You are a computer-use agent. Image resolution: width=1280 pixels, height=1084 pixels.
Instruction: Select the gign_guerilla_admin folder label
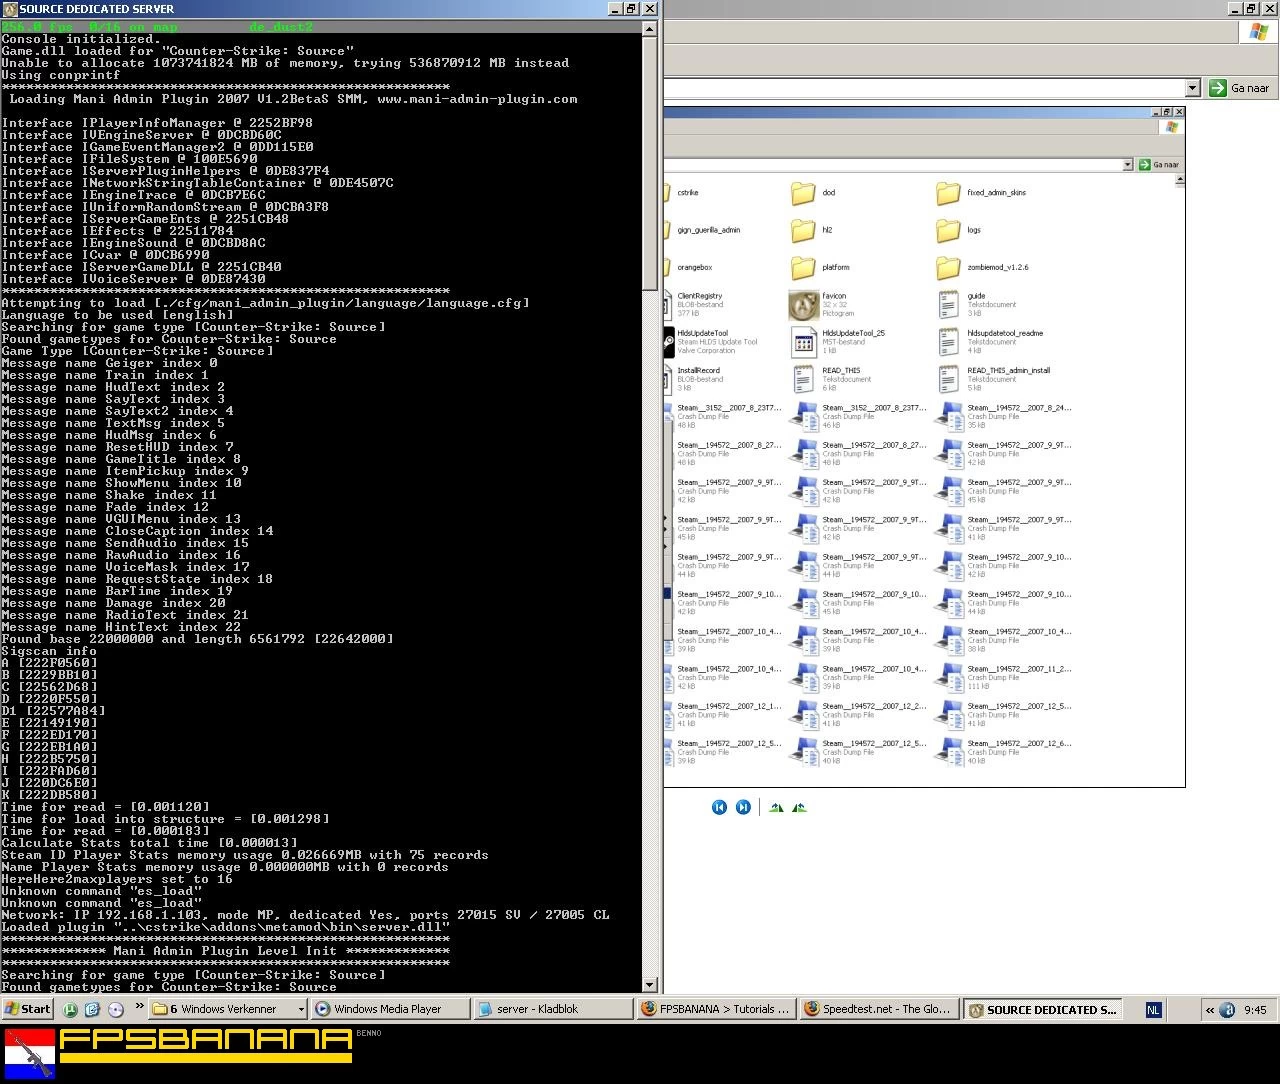(x=709, y=230)
